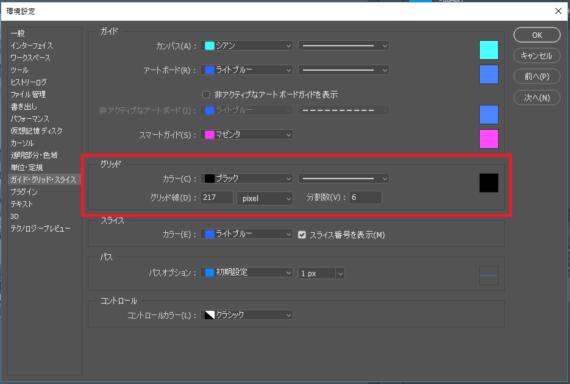Open the コントロールカラー クラシック dropdown
Image resolution: width=570 pixels, height=384 pixels.
[x=247, y=315]
